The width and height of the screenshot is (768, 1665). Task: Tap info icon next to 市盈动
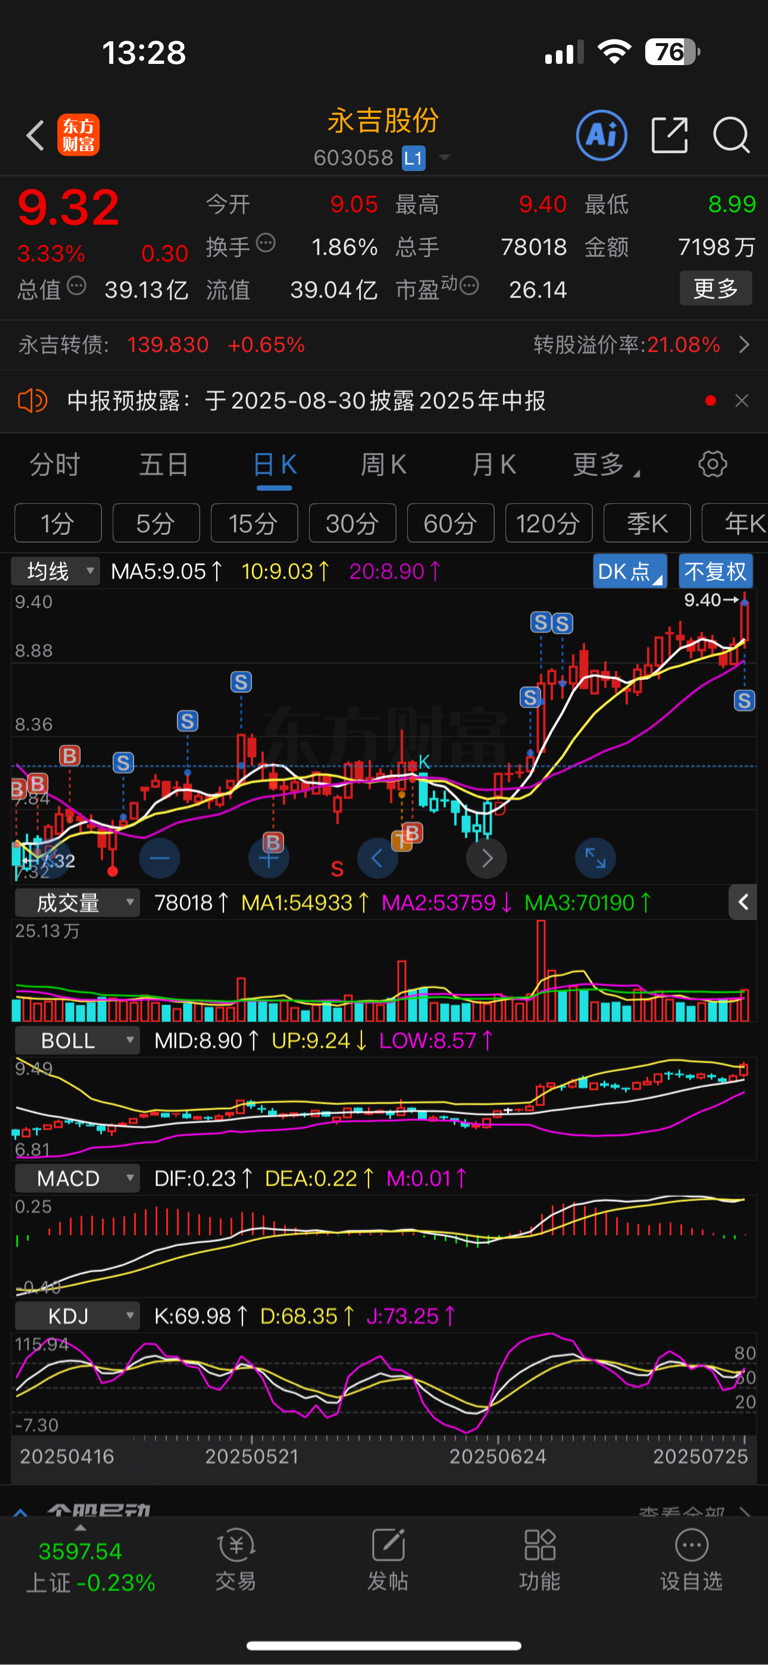point(469,286)
